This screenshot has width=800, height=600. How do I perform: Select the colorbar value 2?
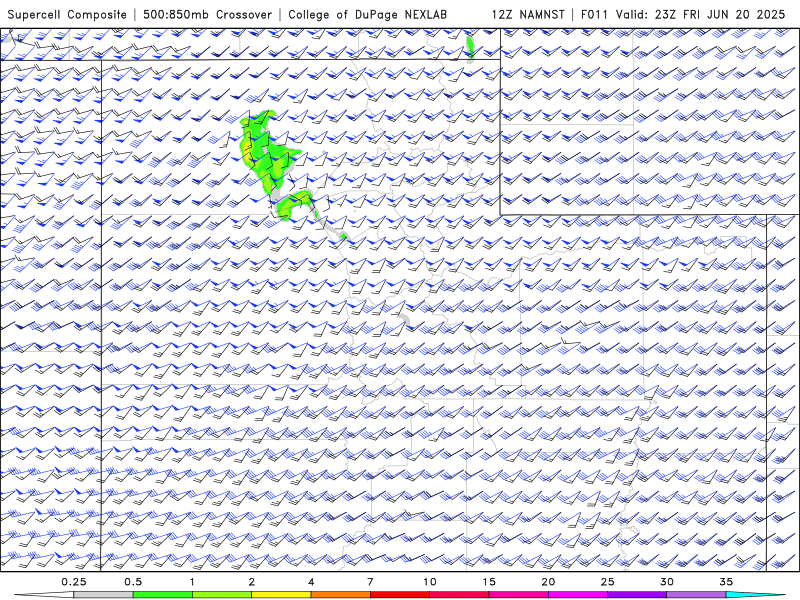coord(252,582)
